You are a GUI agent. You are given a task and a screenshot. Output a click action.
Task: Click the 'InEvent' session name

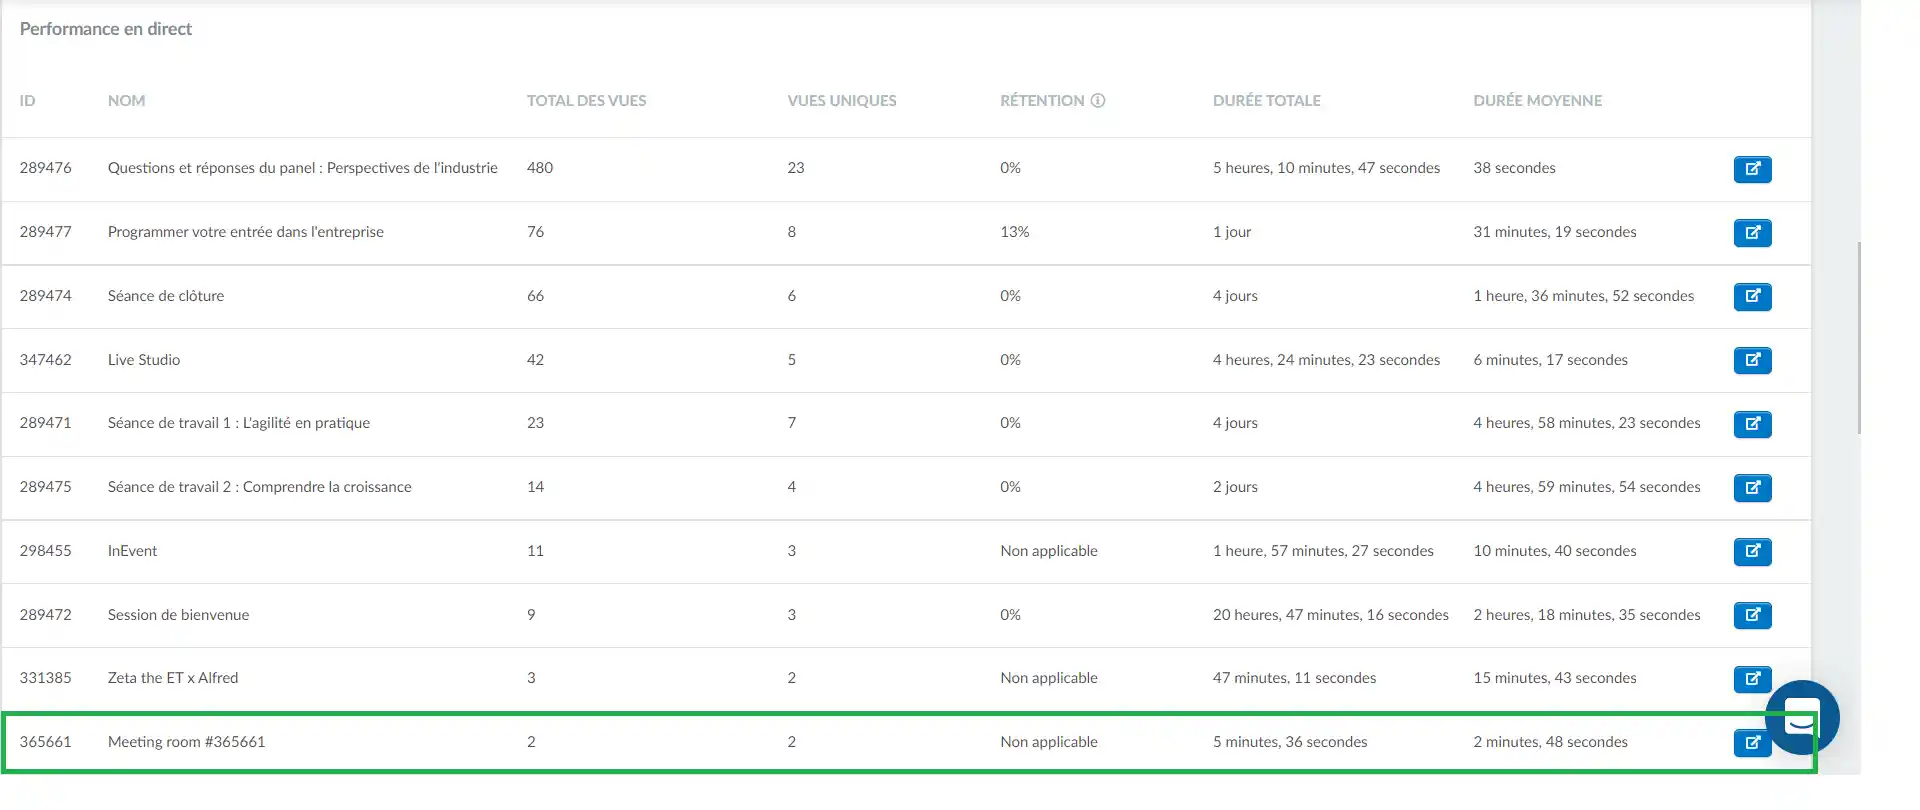tap(132, 551)
